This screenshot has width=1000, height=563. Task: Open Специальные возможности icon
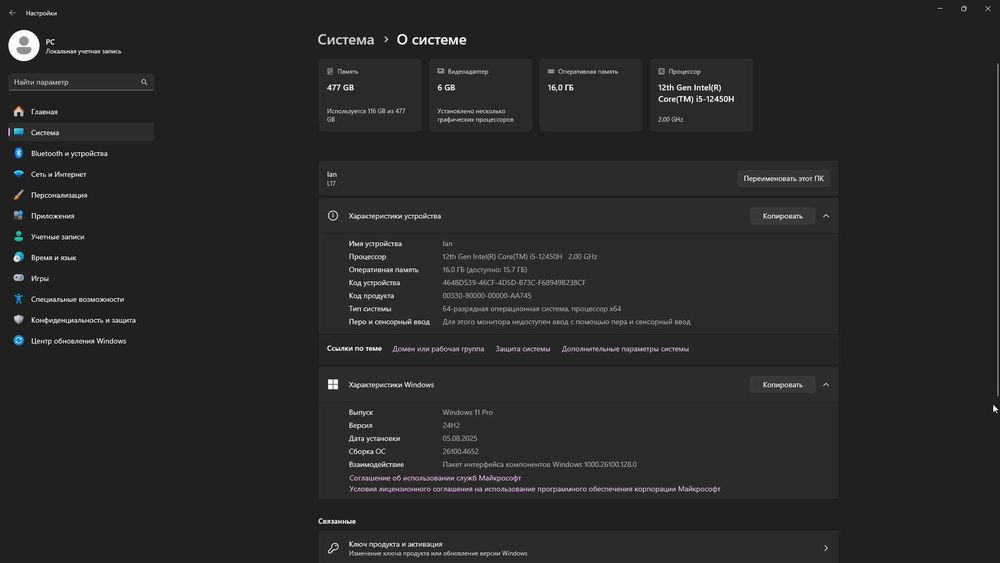(x=18, y=299)
